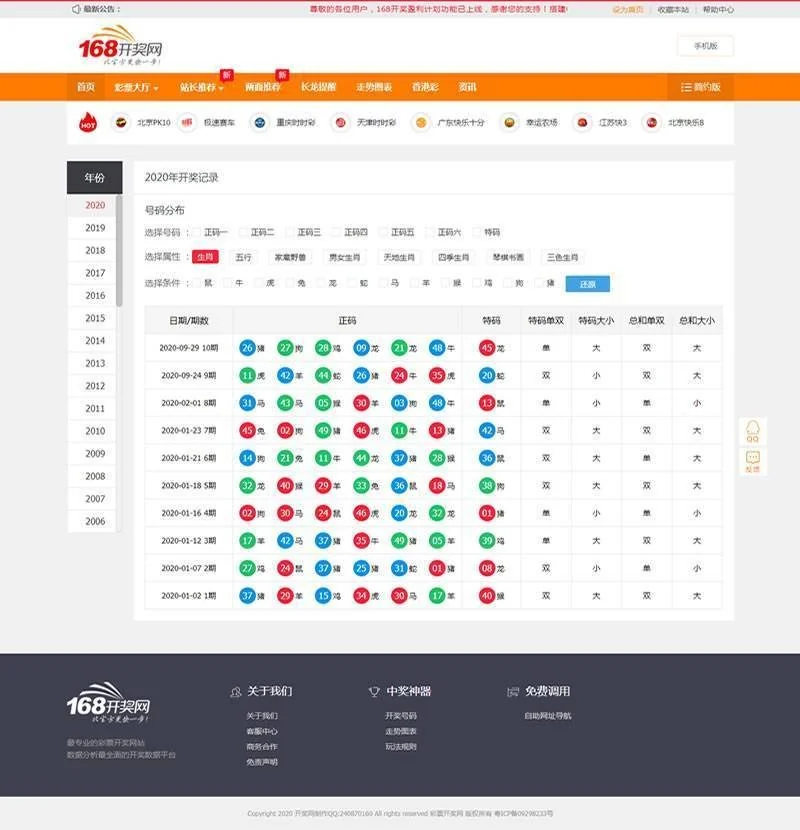Open the 北京PK10 lottery icon
Viewport: 800px width, 830px height.
pos(121,123)
